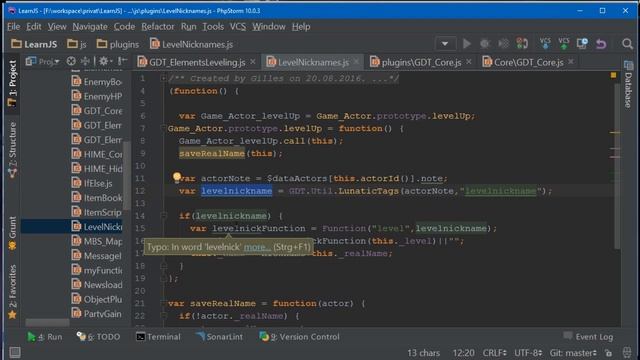Open Git: master branch menu
The width and height of the screenshot is (640, 360).
[x=573, y=353]
